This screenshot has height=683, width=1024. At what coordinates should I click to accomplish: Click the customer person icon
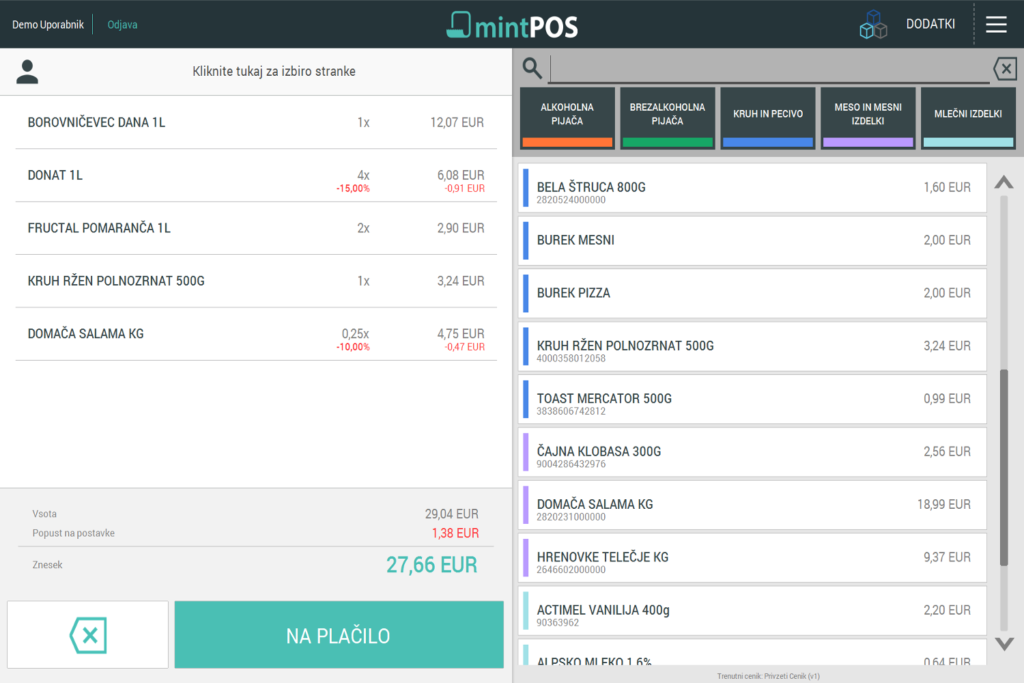[x=28, y=71]
